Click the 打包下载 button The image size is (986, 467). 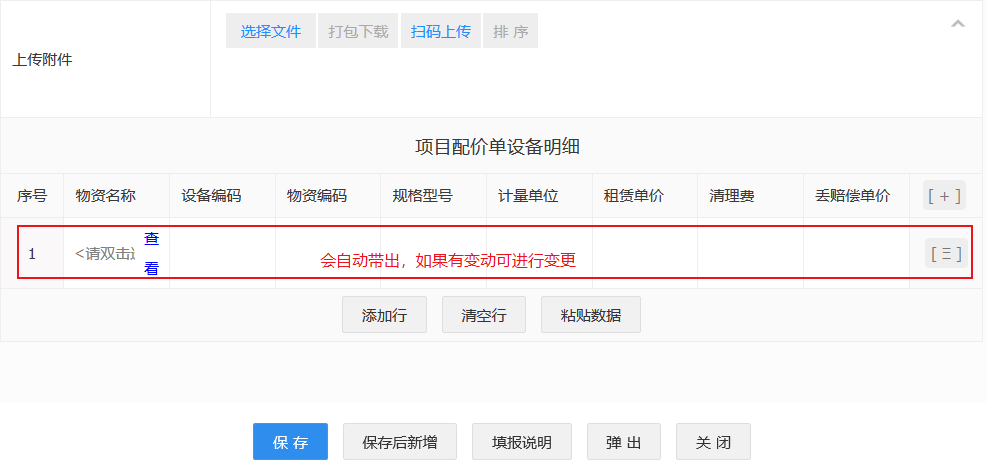pos(358,31)
